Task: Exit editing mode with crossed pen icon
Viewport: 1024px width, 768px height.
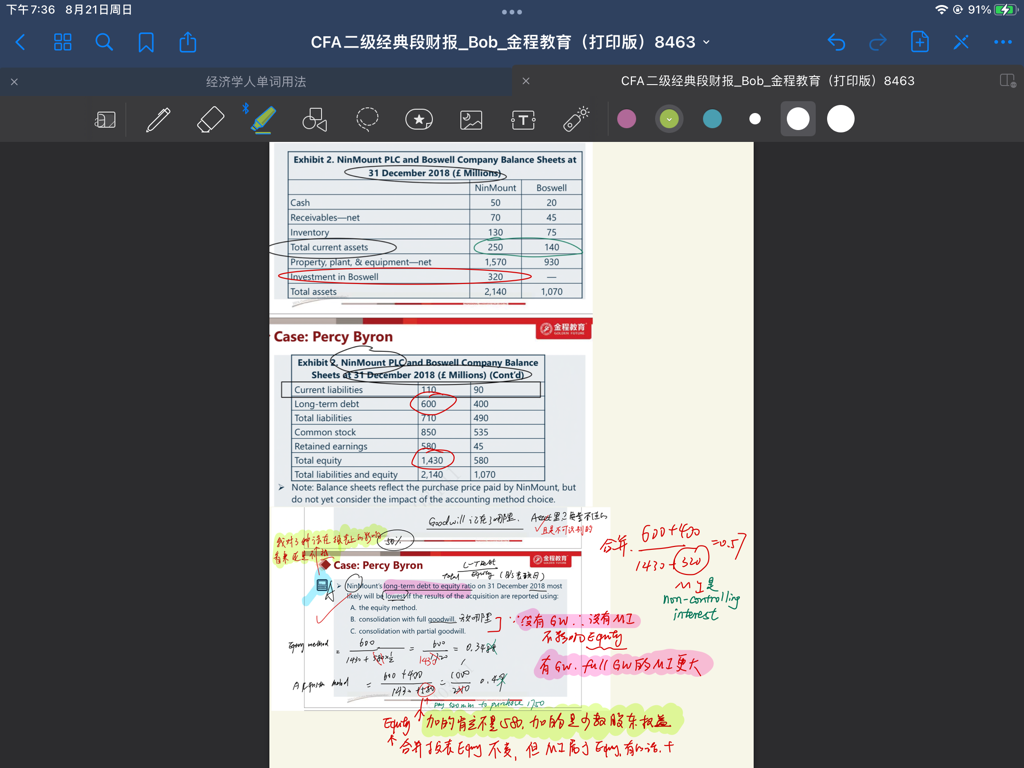Action: pyautogui.click(x=961, y=42)
